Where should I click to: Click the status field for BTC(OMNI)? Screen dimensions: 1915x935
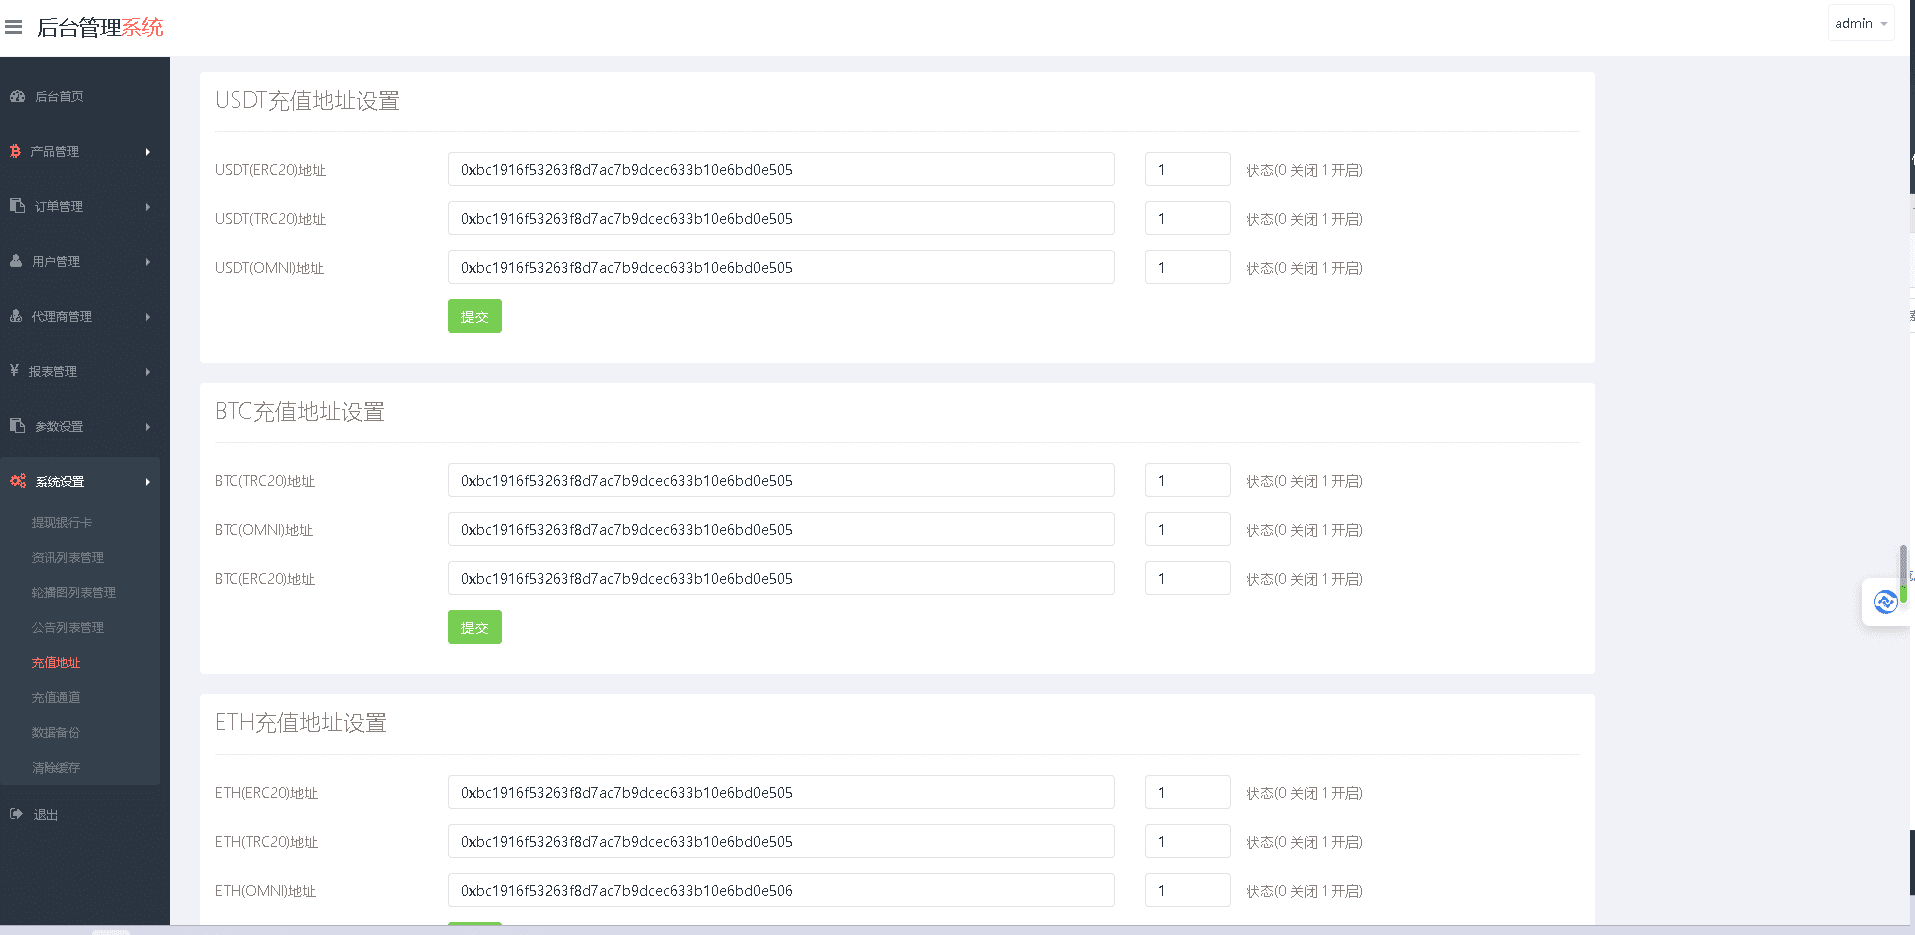(x=1187, y=529)
